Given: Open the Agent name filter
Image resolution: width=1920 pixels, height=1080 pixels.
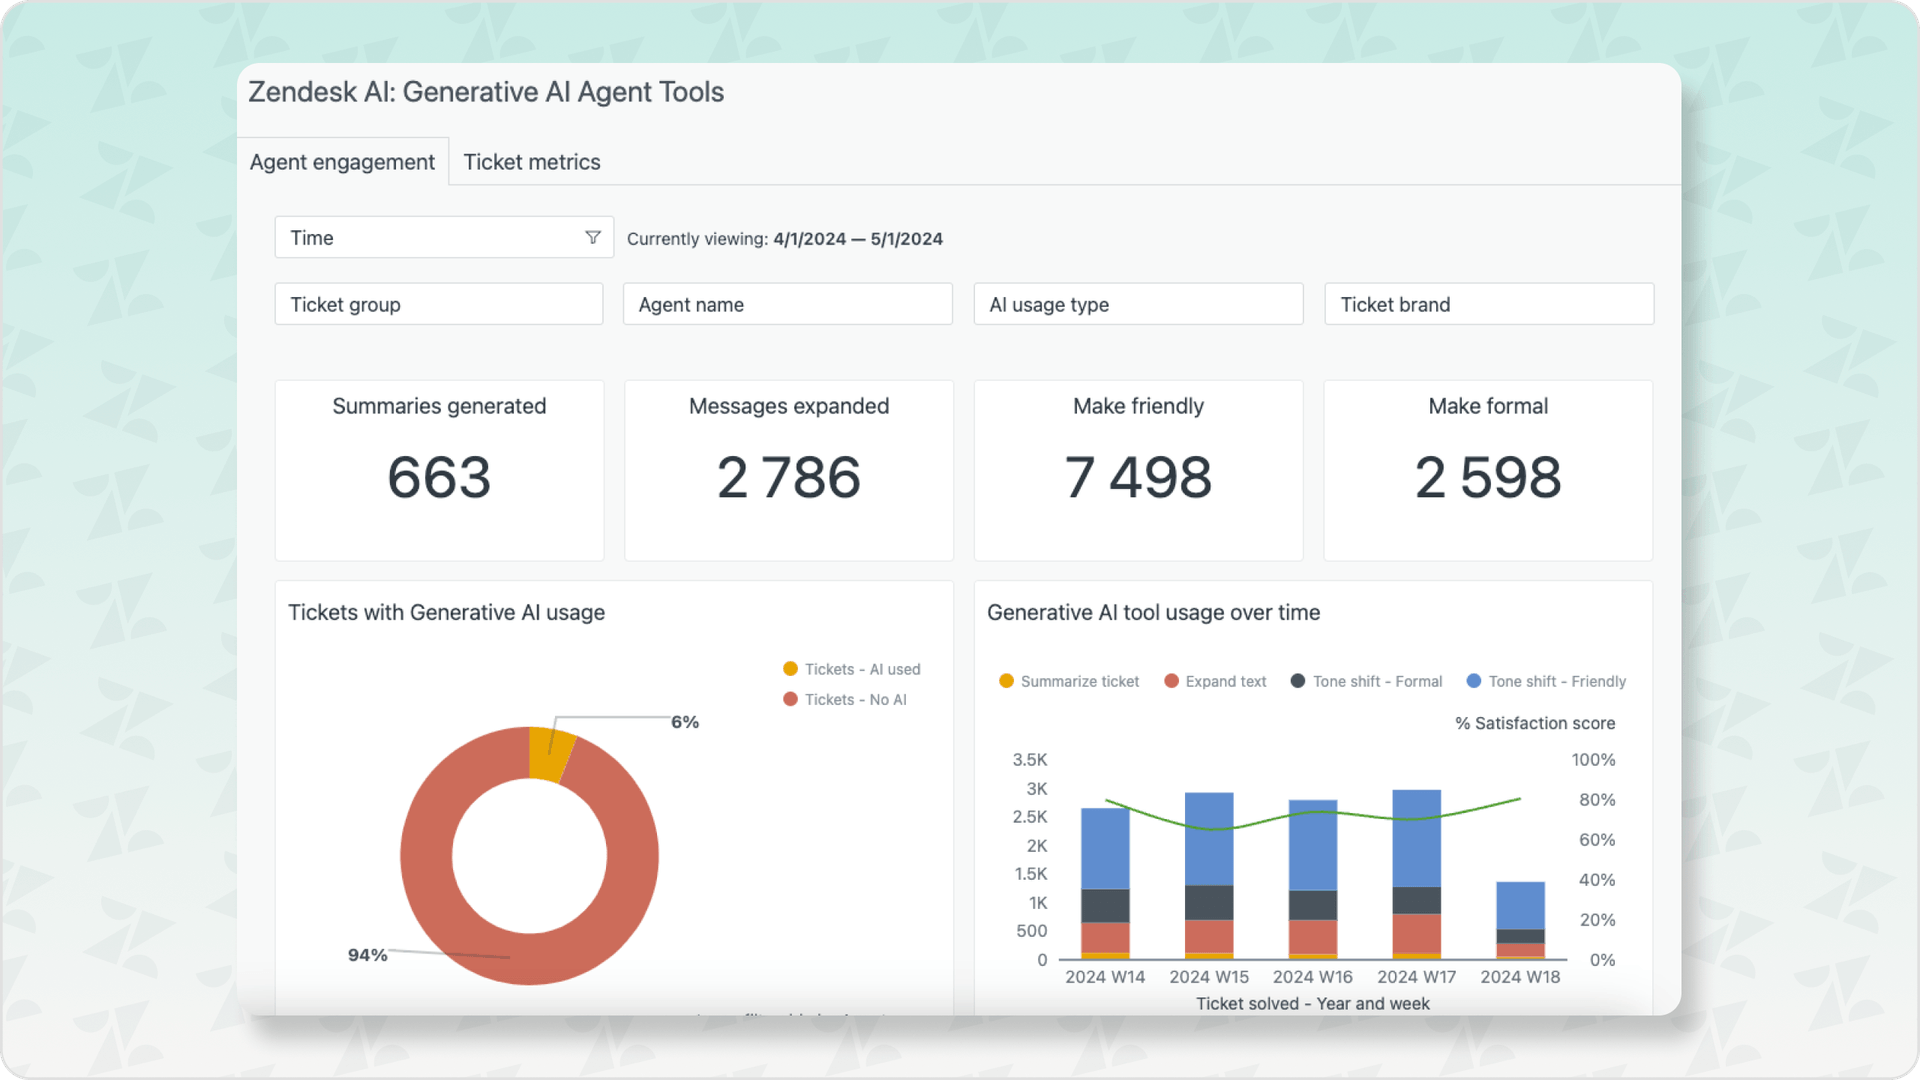Looking at the screenshot, I should click(788, 304).
